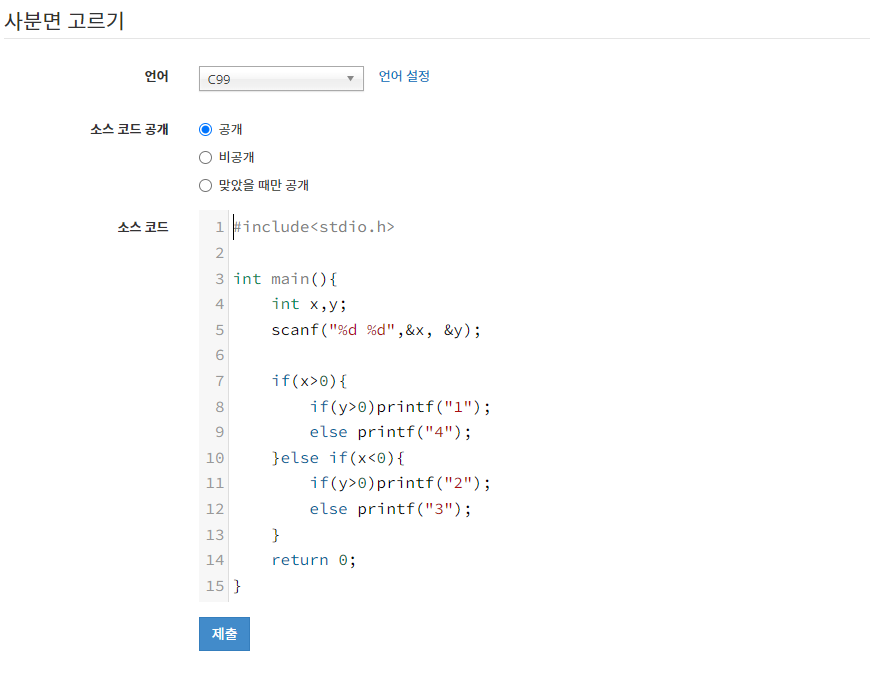Place cursor on #include<stdio.h> line
Viewport: 870px width, 680px height.
tap(313, 227)
